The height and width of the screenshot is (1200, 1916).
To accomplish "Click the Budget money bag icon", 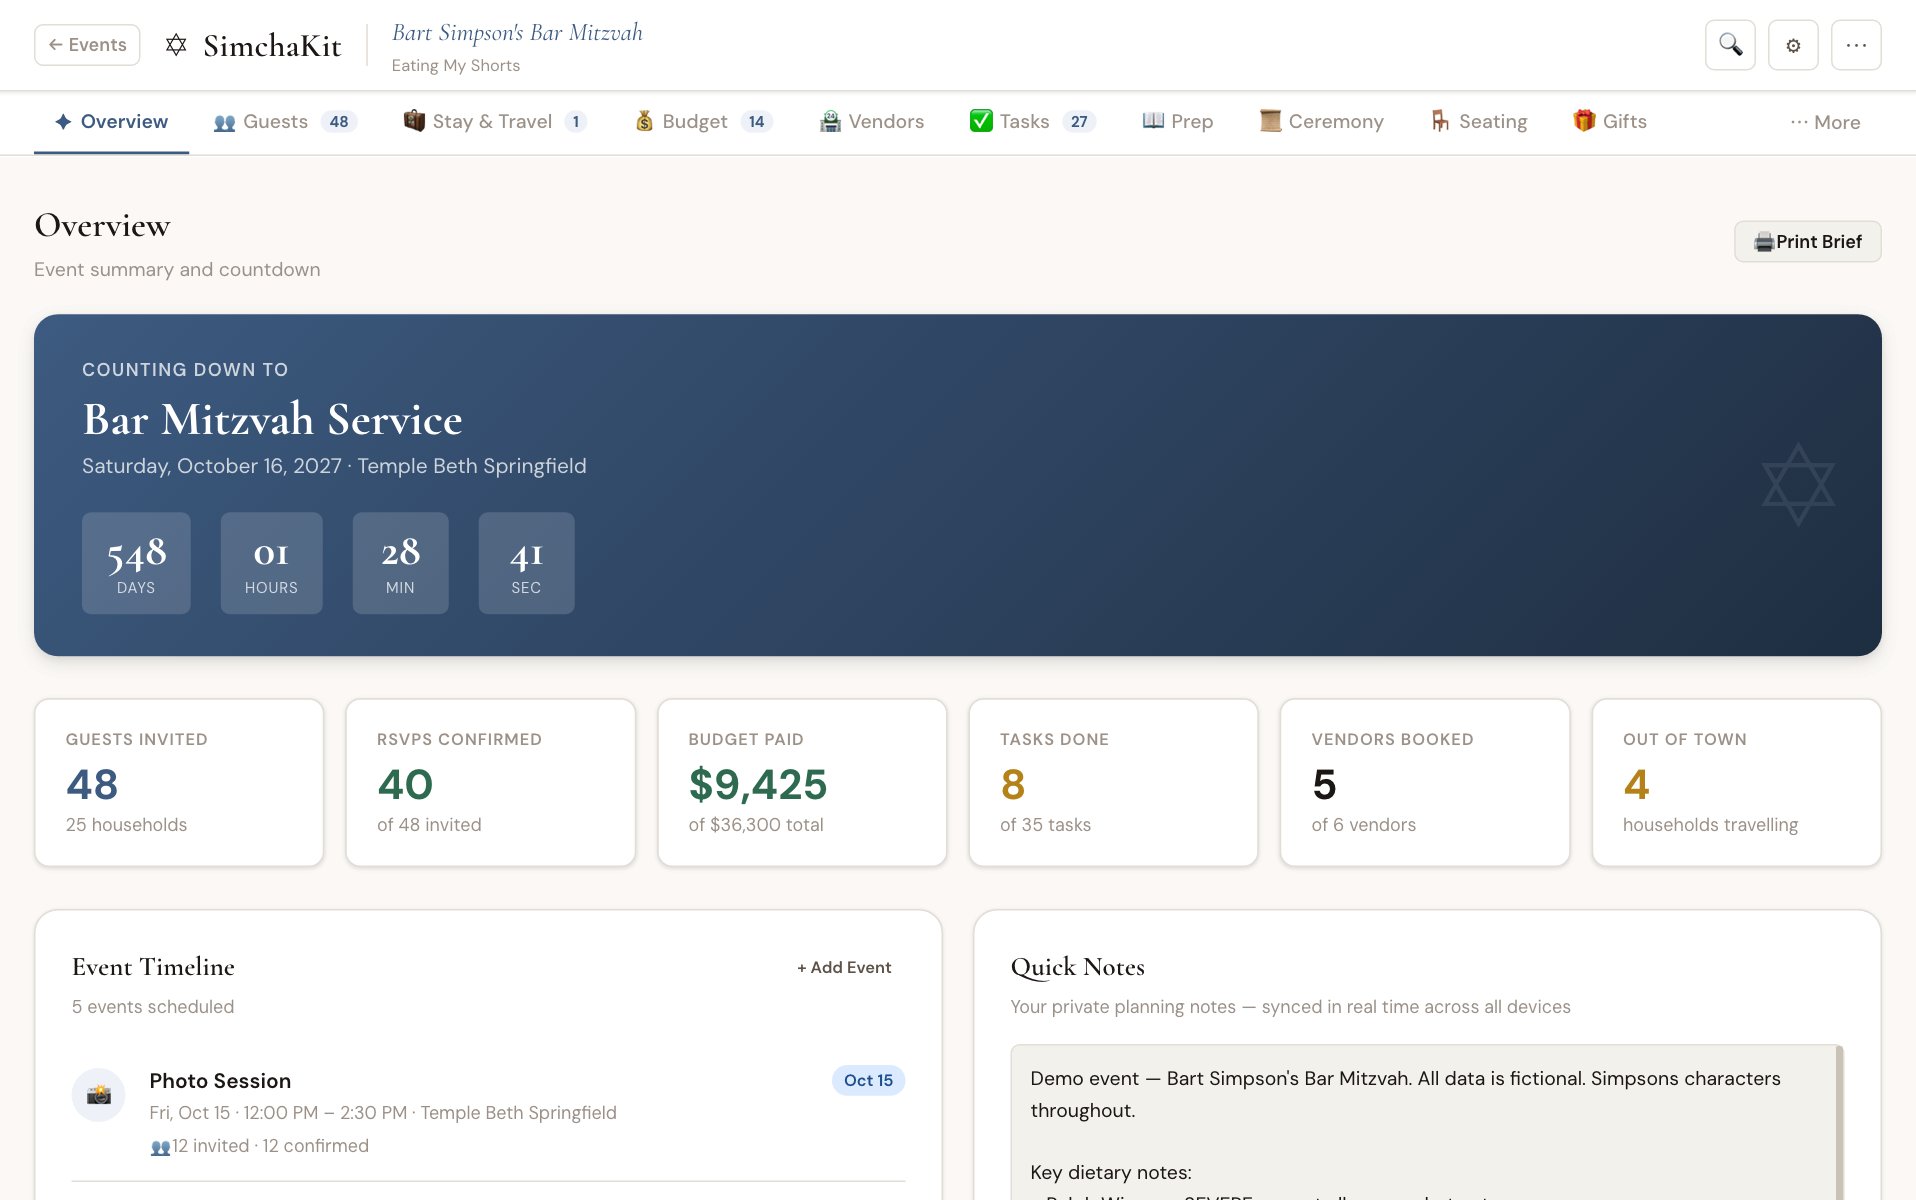I will [x=644, y=121].
